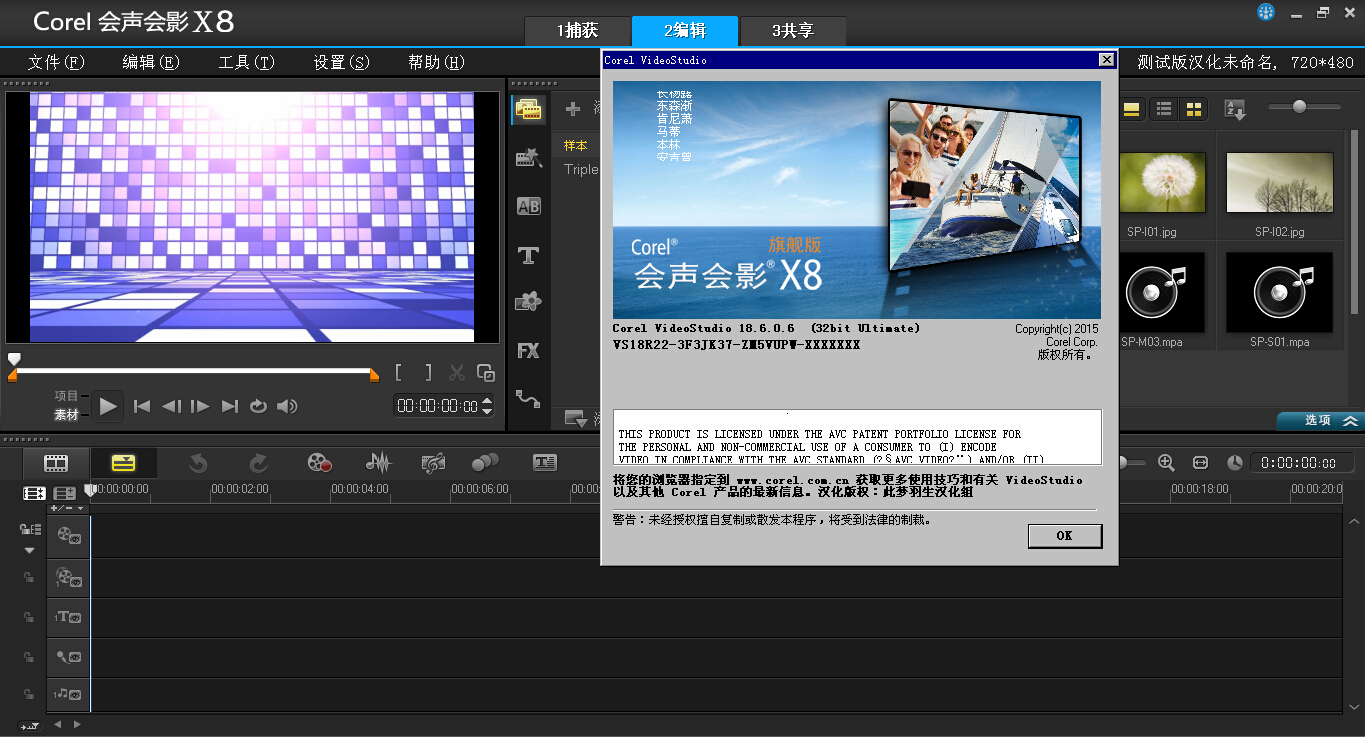Toggle ripple editing lock on overlay track

coord(29,576)
